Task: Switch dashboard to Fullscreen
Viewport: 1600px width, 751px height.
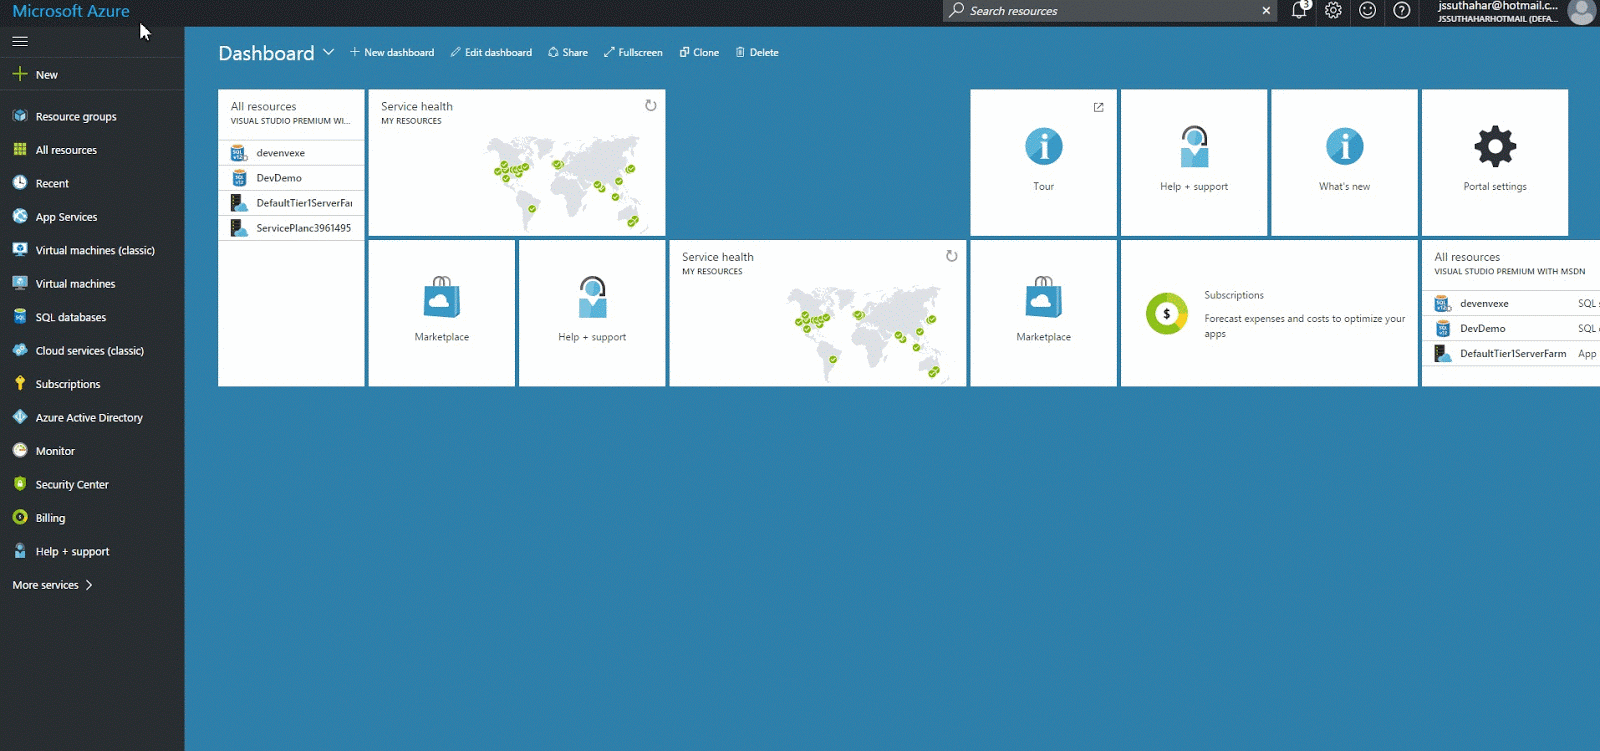Action: point(633,52)
